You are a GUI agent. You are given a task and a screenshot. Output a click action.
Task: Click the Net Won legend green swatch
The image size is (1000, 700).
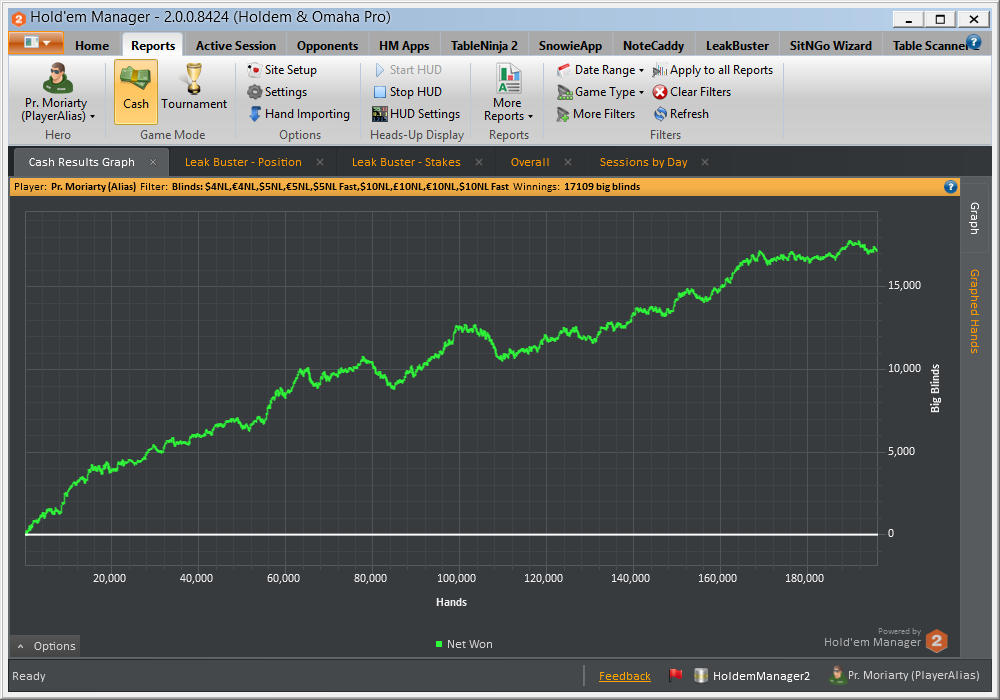[x=439, y=644]
